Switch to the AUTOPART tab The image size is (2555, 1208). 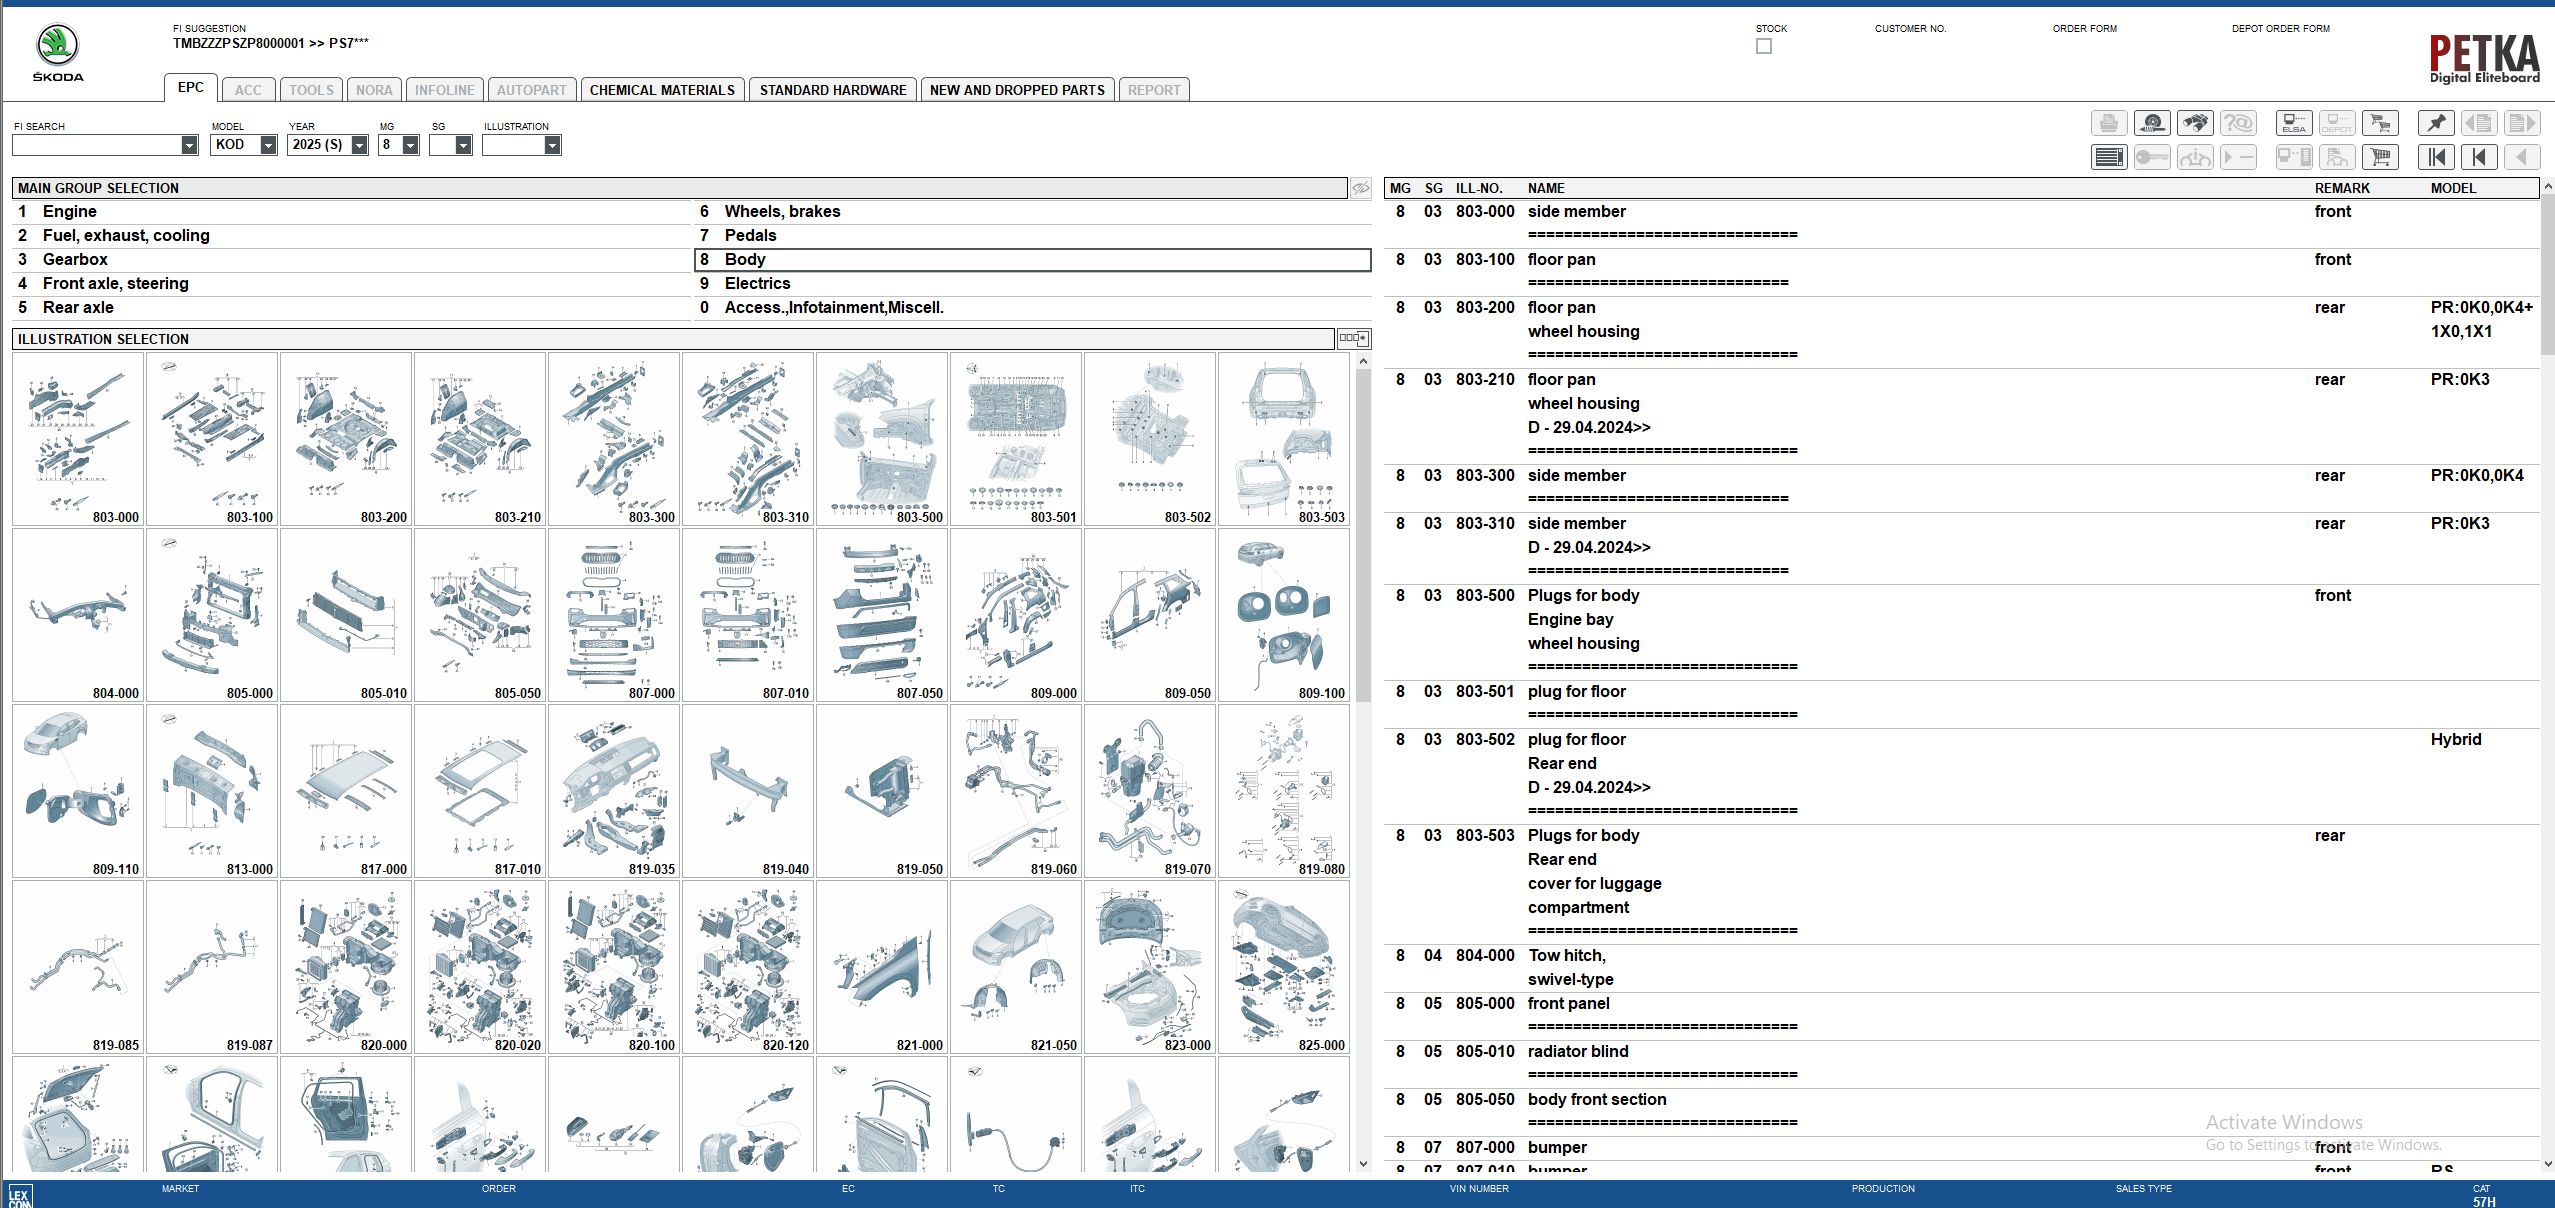pyautogui.click(x=533, y=90)
